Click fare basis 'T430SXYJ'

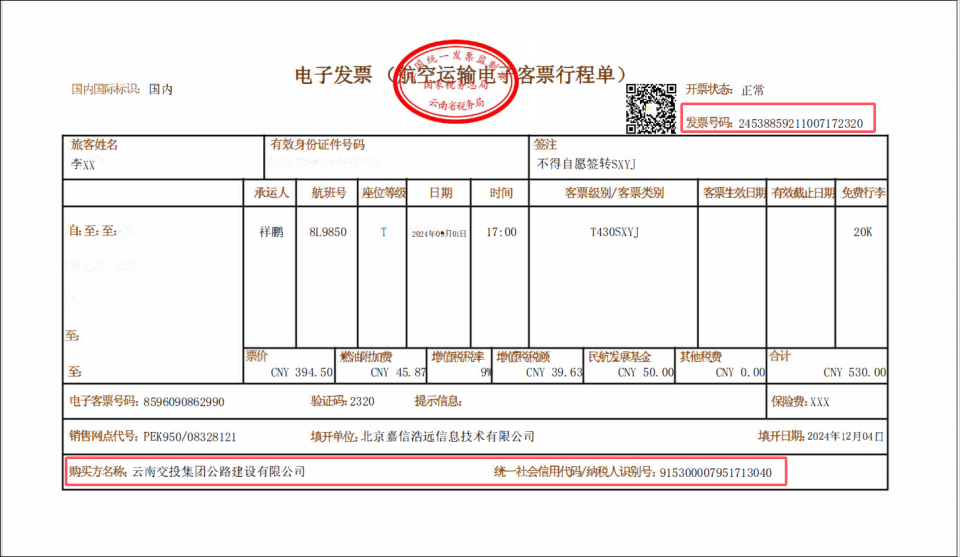click(614, 232)
